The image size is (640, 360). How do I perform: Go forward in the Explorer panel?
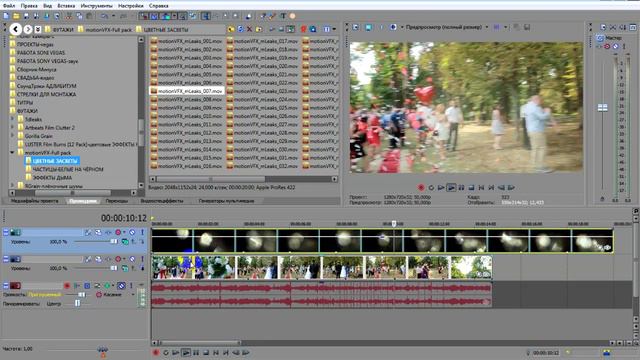[28, 29]
